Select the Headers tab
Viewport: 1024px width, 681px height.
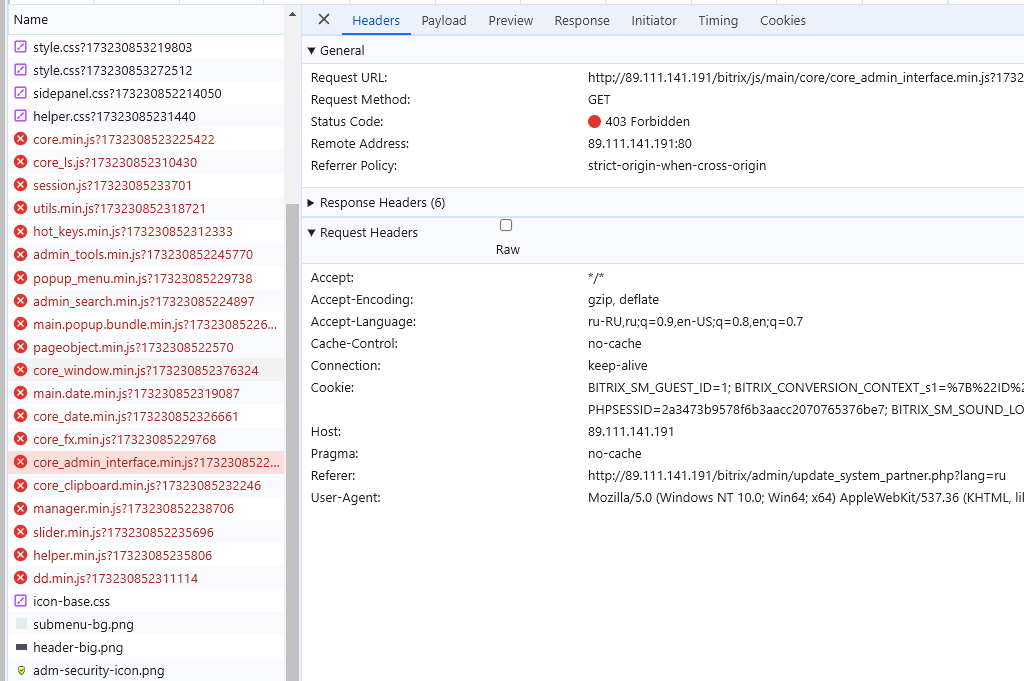coord(376,21)
